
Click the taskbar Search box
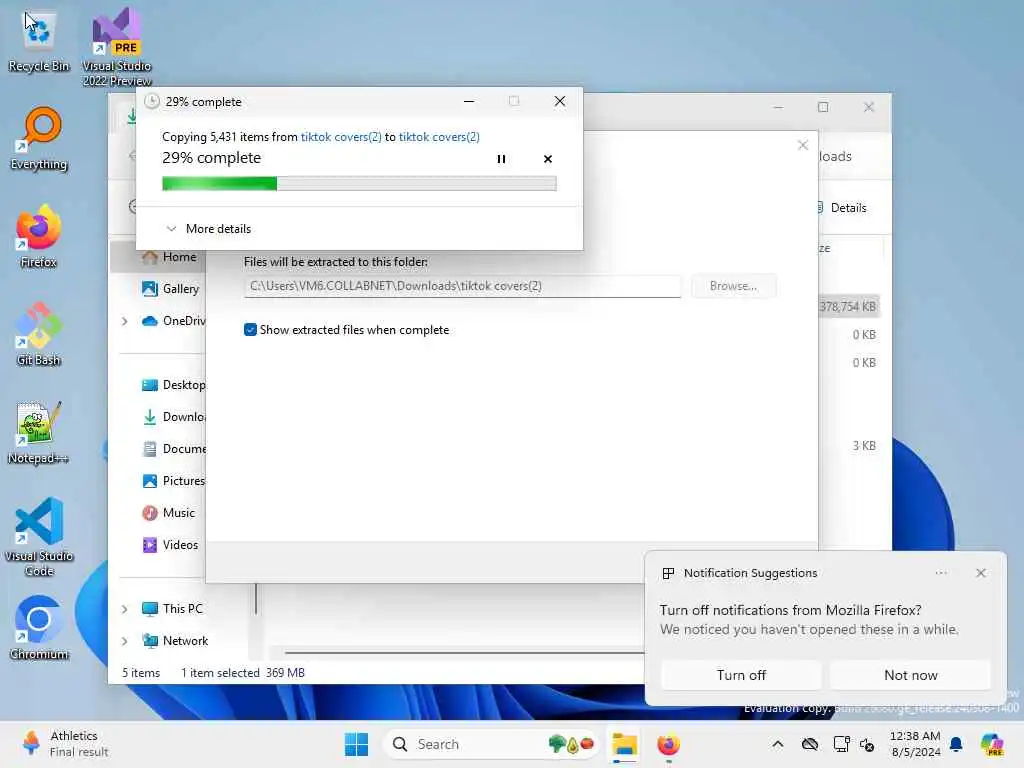(491, 744)
